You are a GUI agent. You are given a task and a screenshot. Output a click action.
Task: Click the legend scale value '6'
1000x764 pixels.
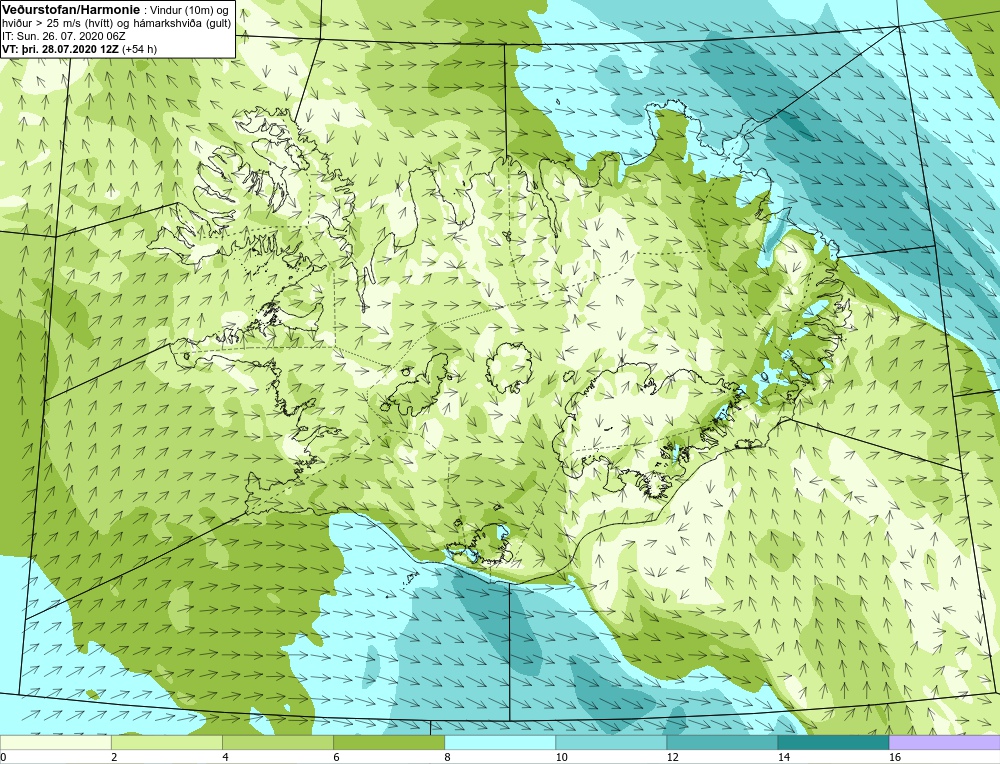click(x=336, y=757)
